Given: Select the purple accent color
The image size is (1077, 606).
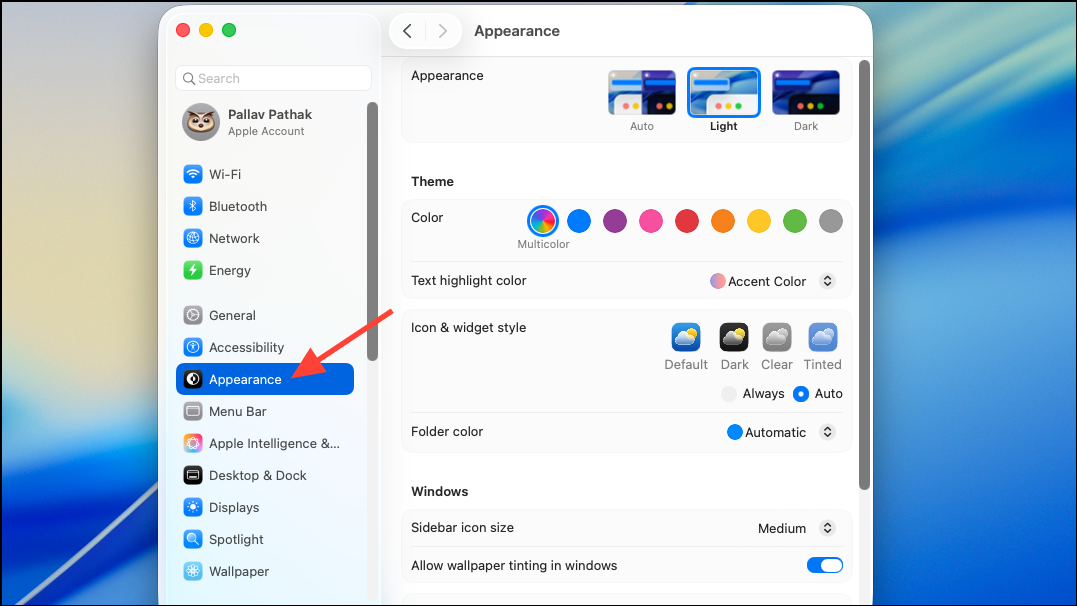Looking at the screenshot, I should (x=615, y=221).
